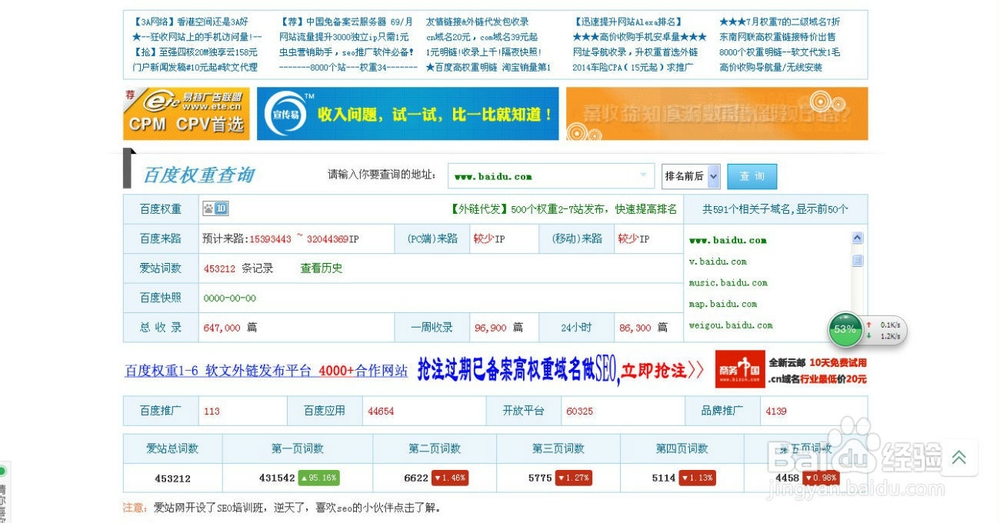Open the 商务中国 red logo ad

[740, 369]
